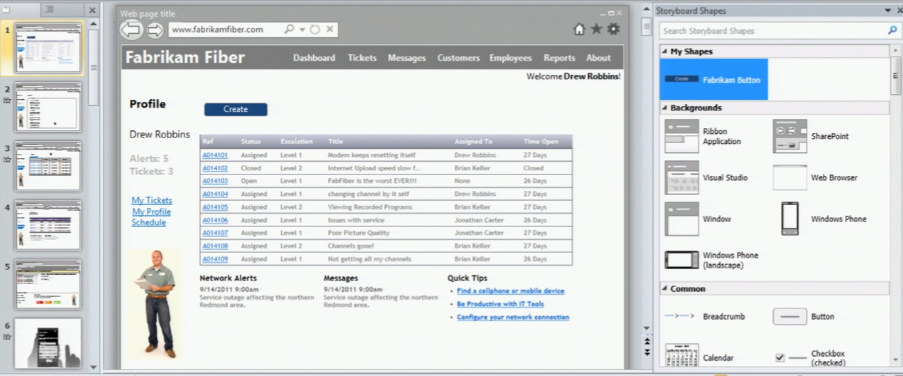The image size is (903, 376).
Task: Click the home icon in mockup browser
Action: [579, 29]
